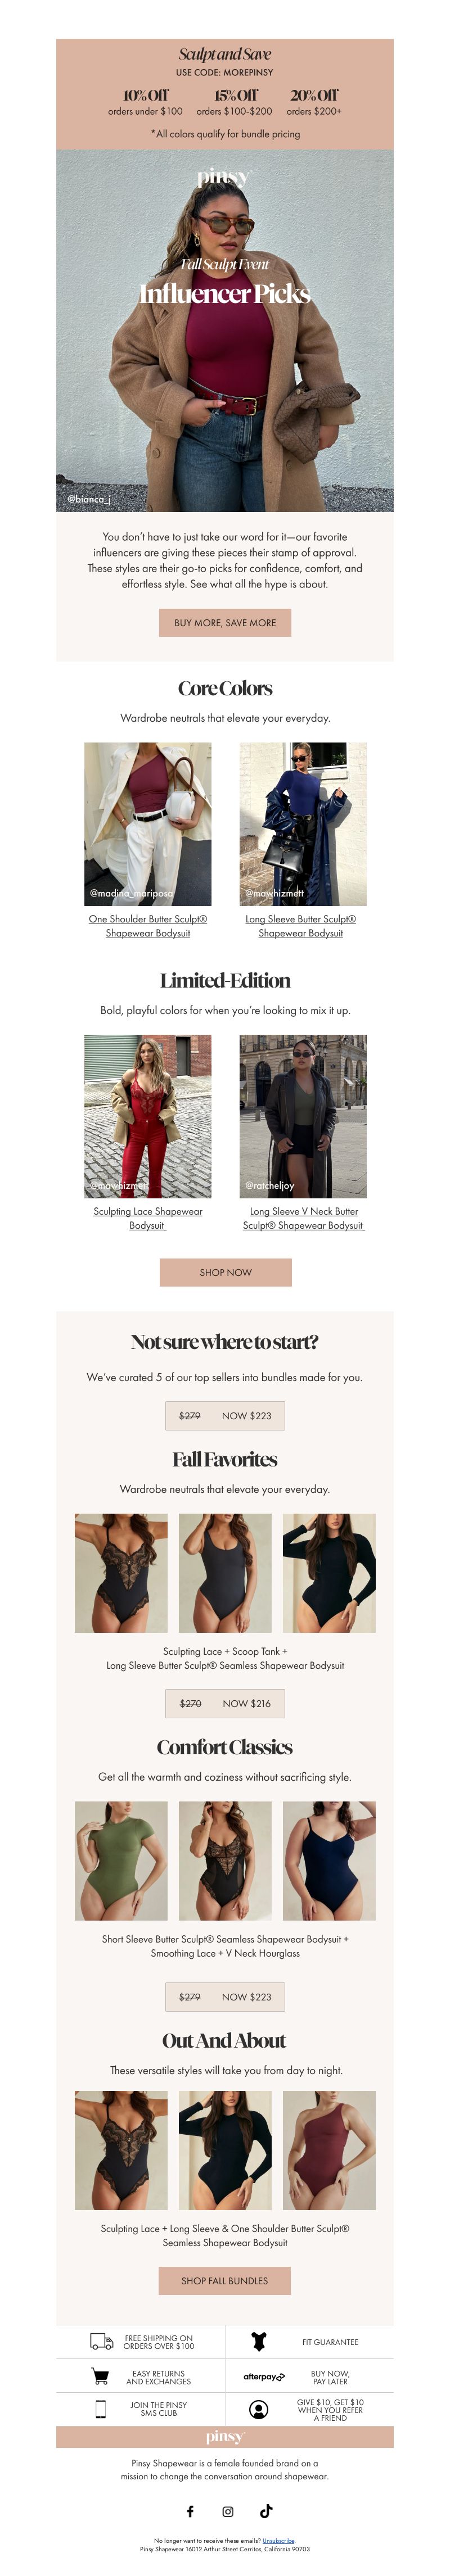The height and width of the screenshot is (2576, 450).
Task: Click the bodysuit Fit Guarantee icon
Action: pos(259,2341)
